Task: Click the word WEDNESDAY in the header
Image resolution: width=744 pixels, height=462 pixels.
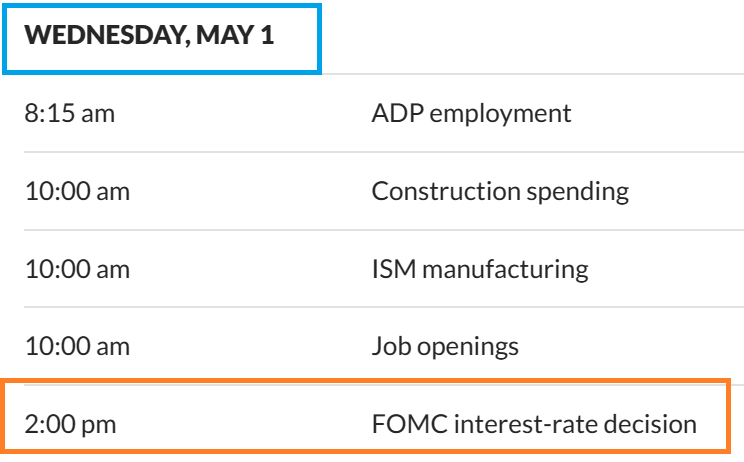Action: click(x=94, y=36)
